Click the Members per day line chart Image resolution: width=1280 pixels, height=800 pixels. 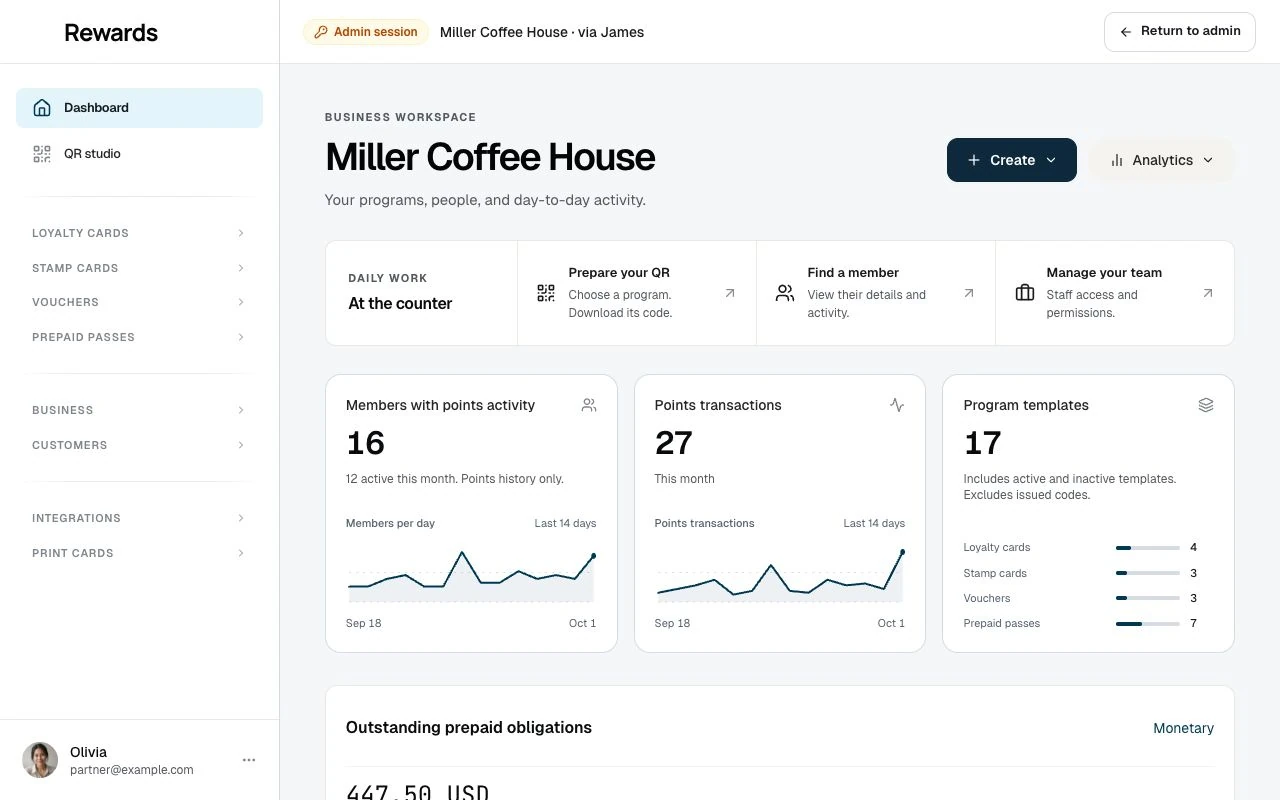tap(471, 577)
